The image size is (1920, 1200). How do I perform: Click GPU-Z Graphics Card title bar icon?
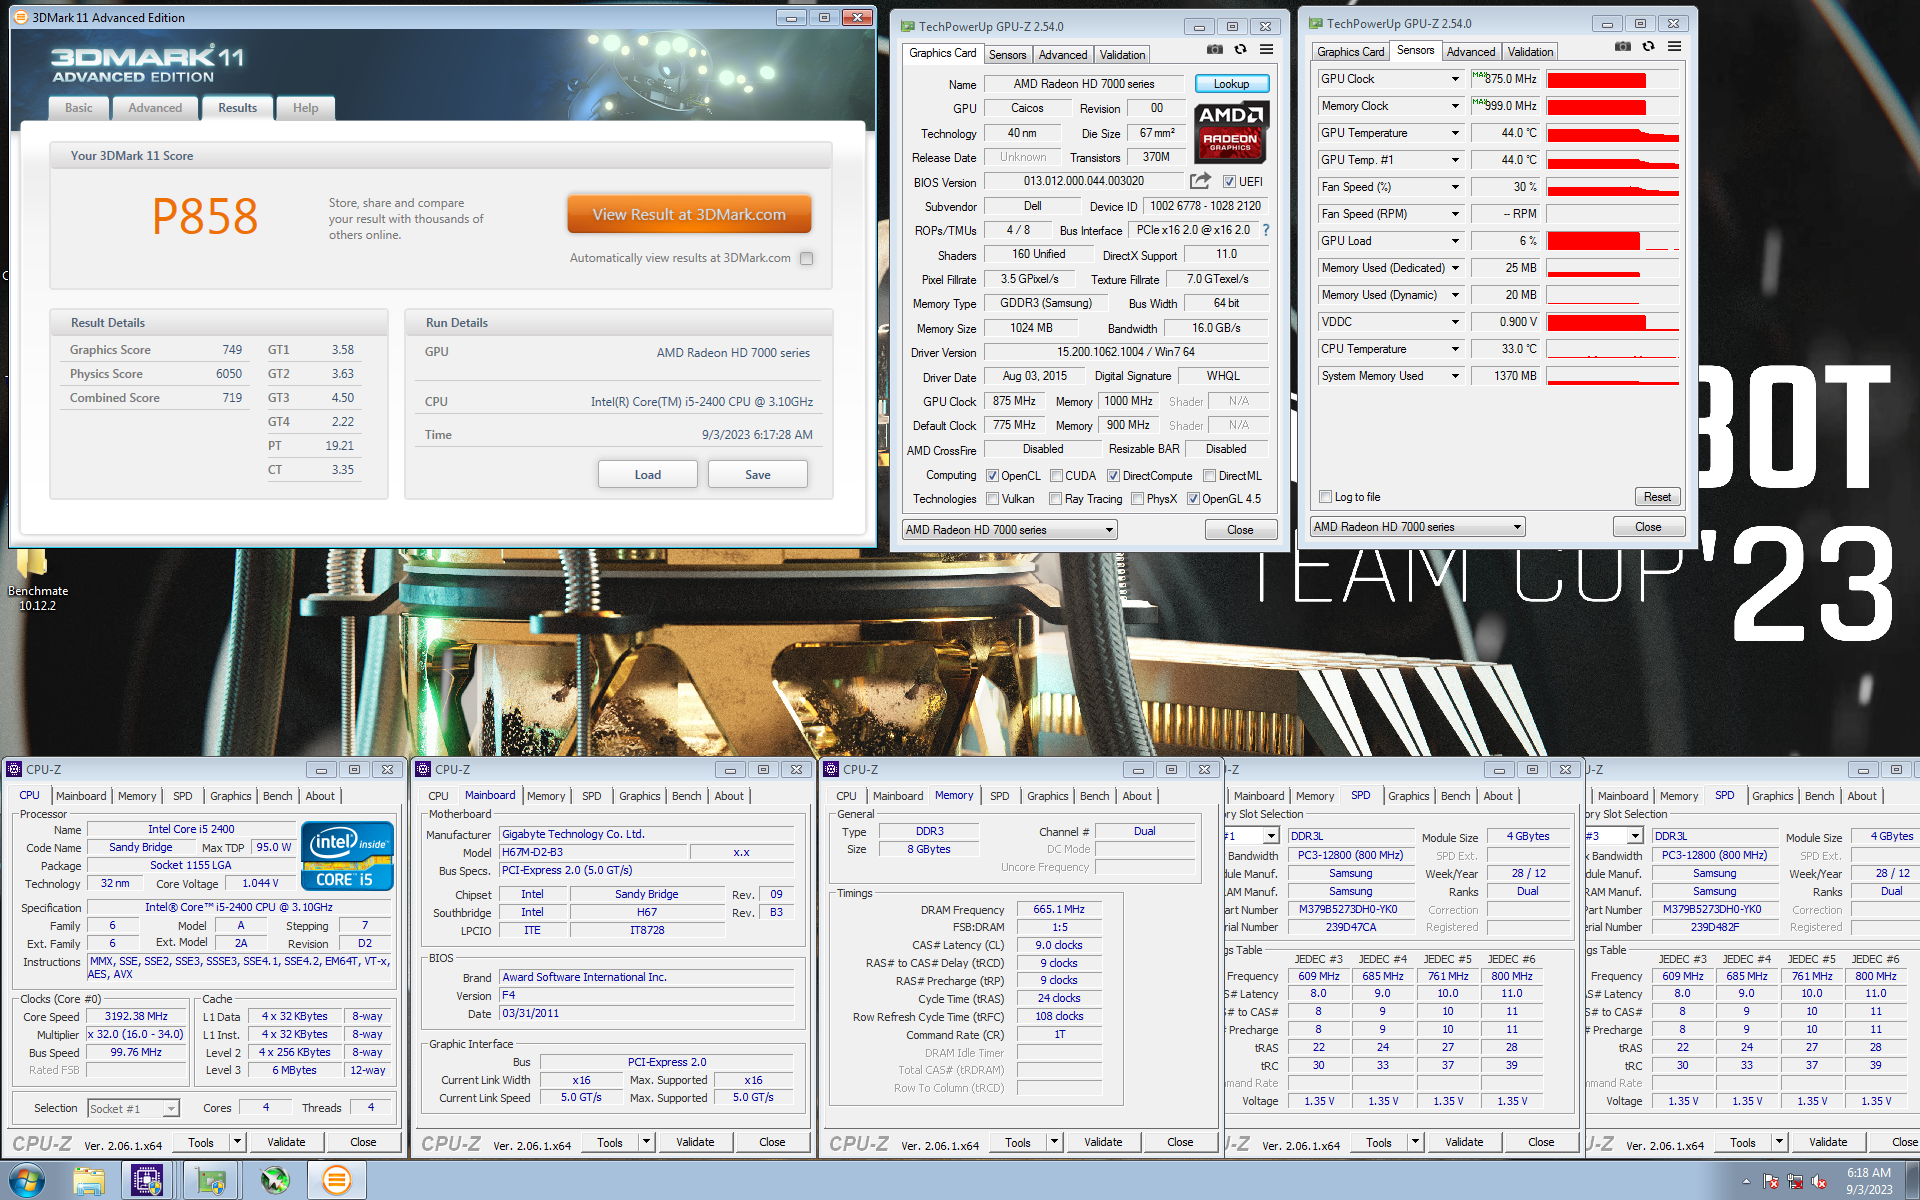coord(907,26)
